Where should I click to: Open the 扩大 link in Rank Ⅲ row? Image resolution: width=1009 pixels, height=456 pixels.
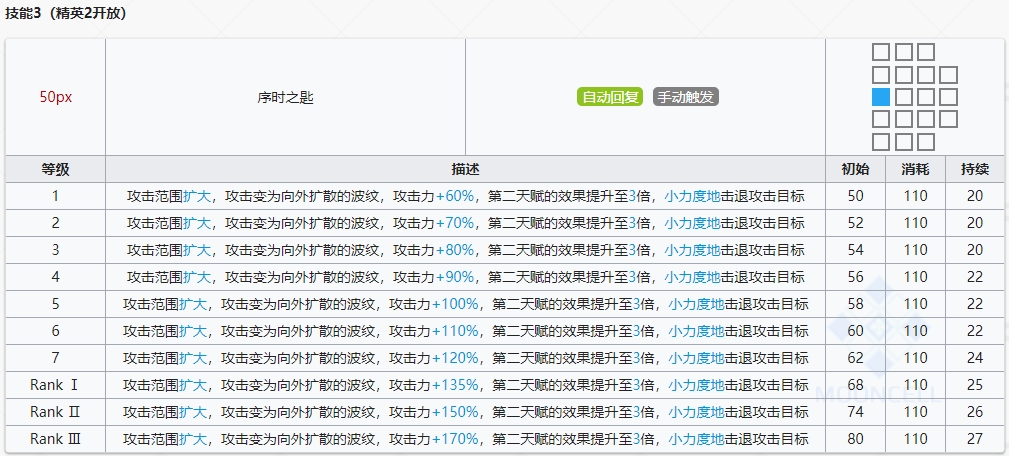point(193,439)
